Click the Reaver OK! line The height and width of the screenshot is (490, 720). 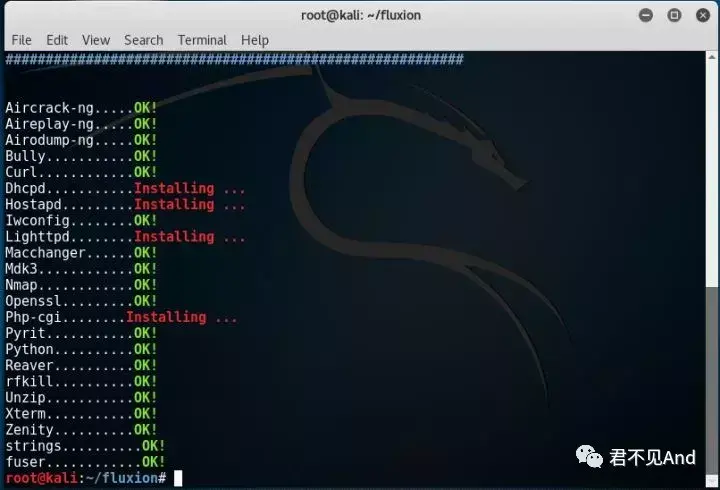tap(81, 365)
